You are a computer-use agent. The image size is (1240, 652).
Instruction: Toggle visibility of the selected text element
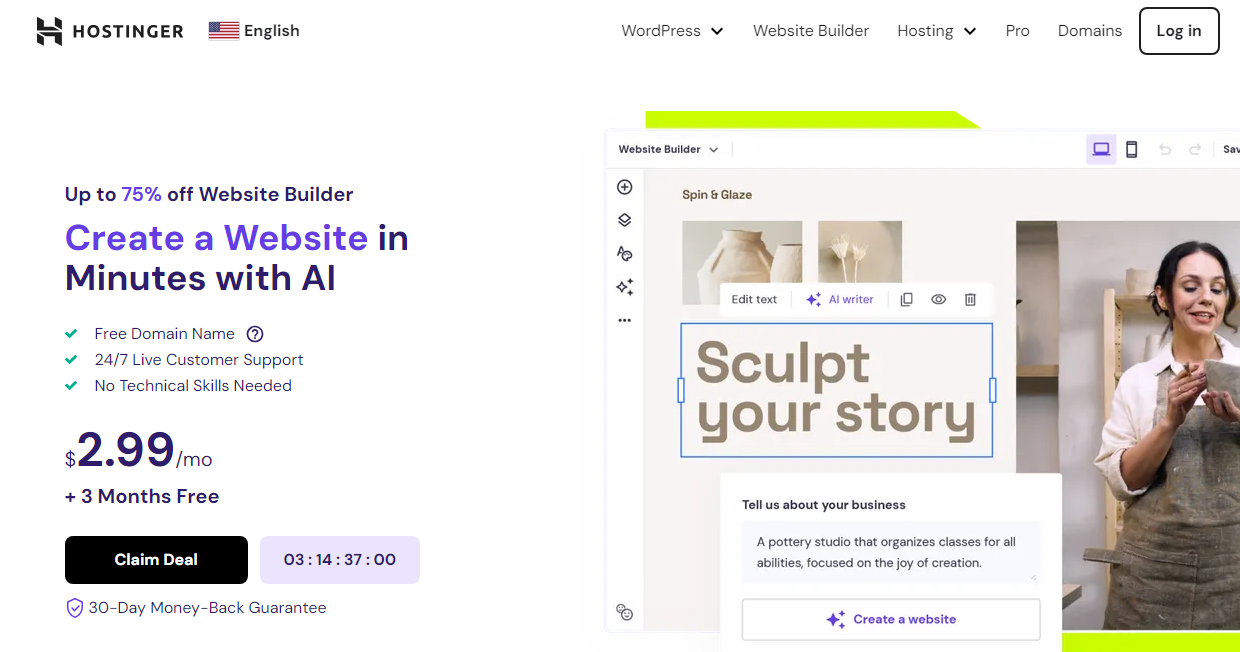click(938, 299)
